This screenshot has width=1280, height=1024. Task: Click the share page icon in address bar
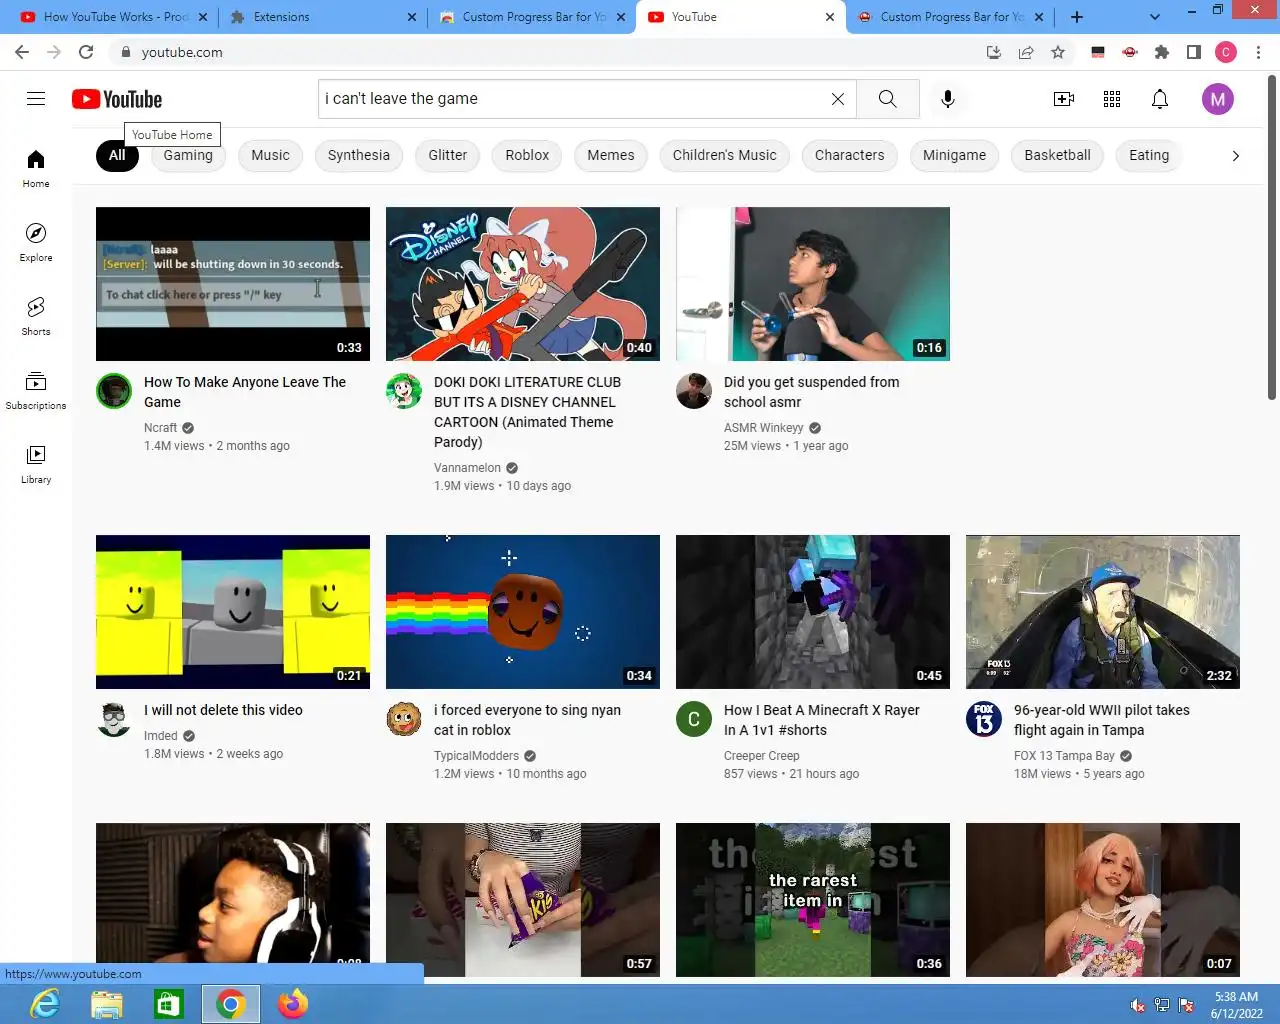pyautogui.click(x=1026, y=52)
